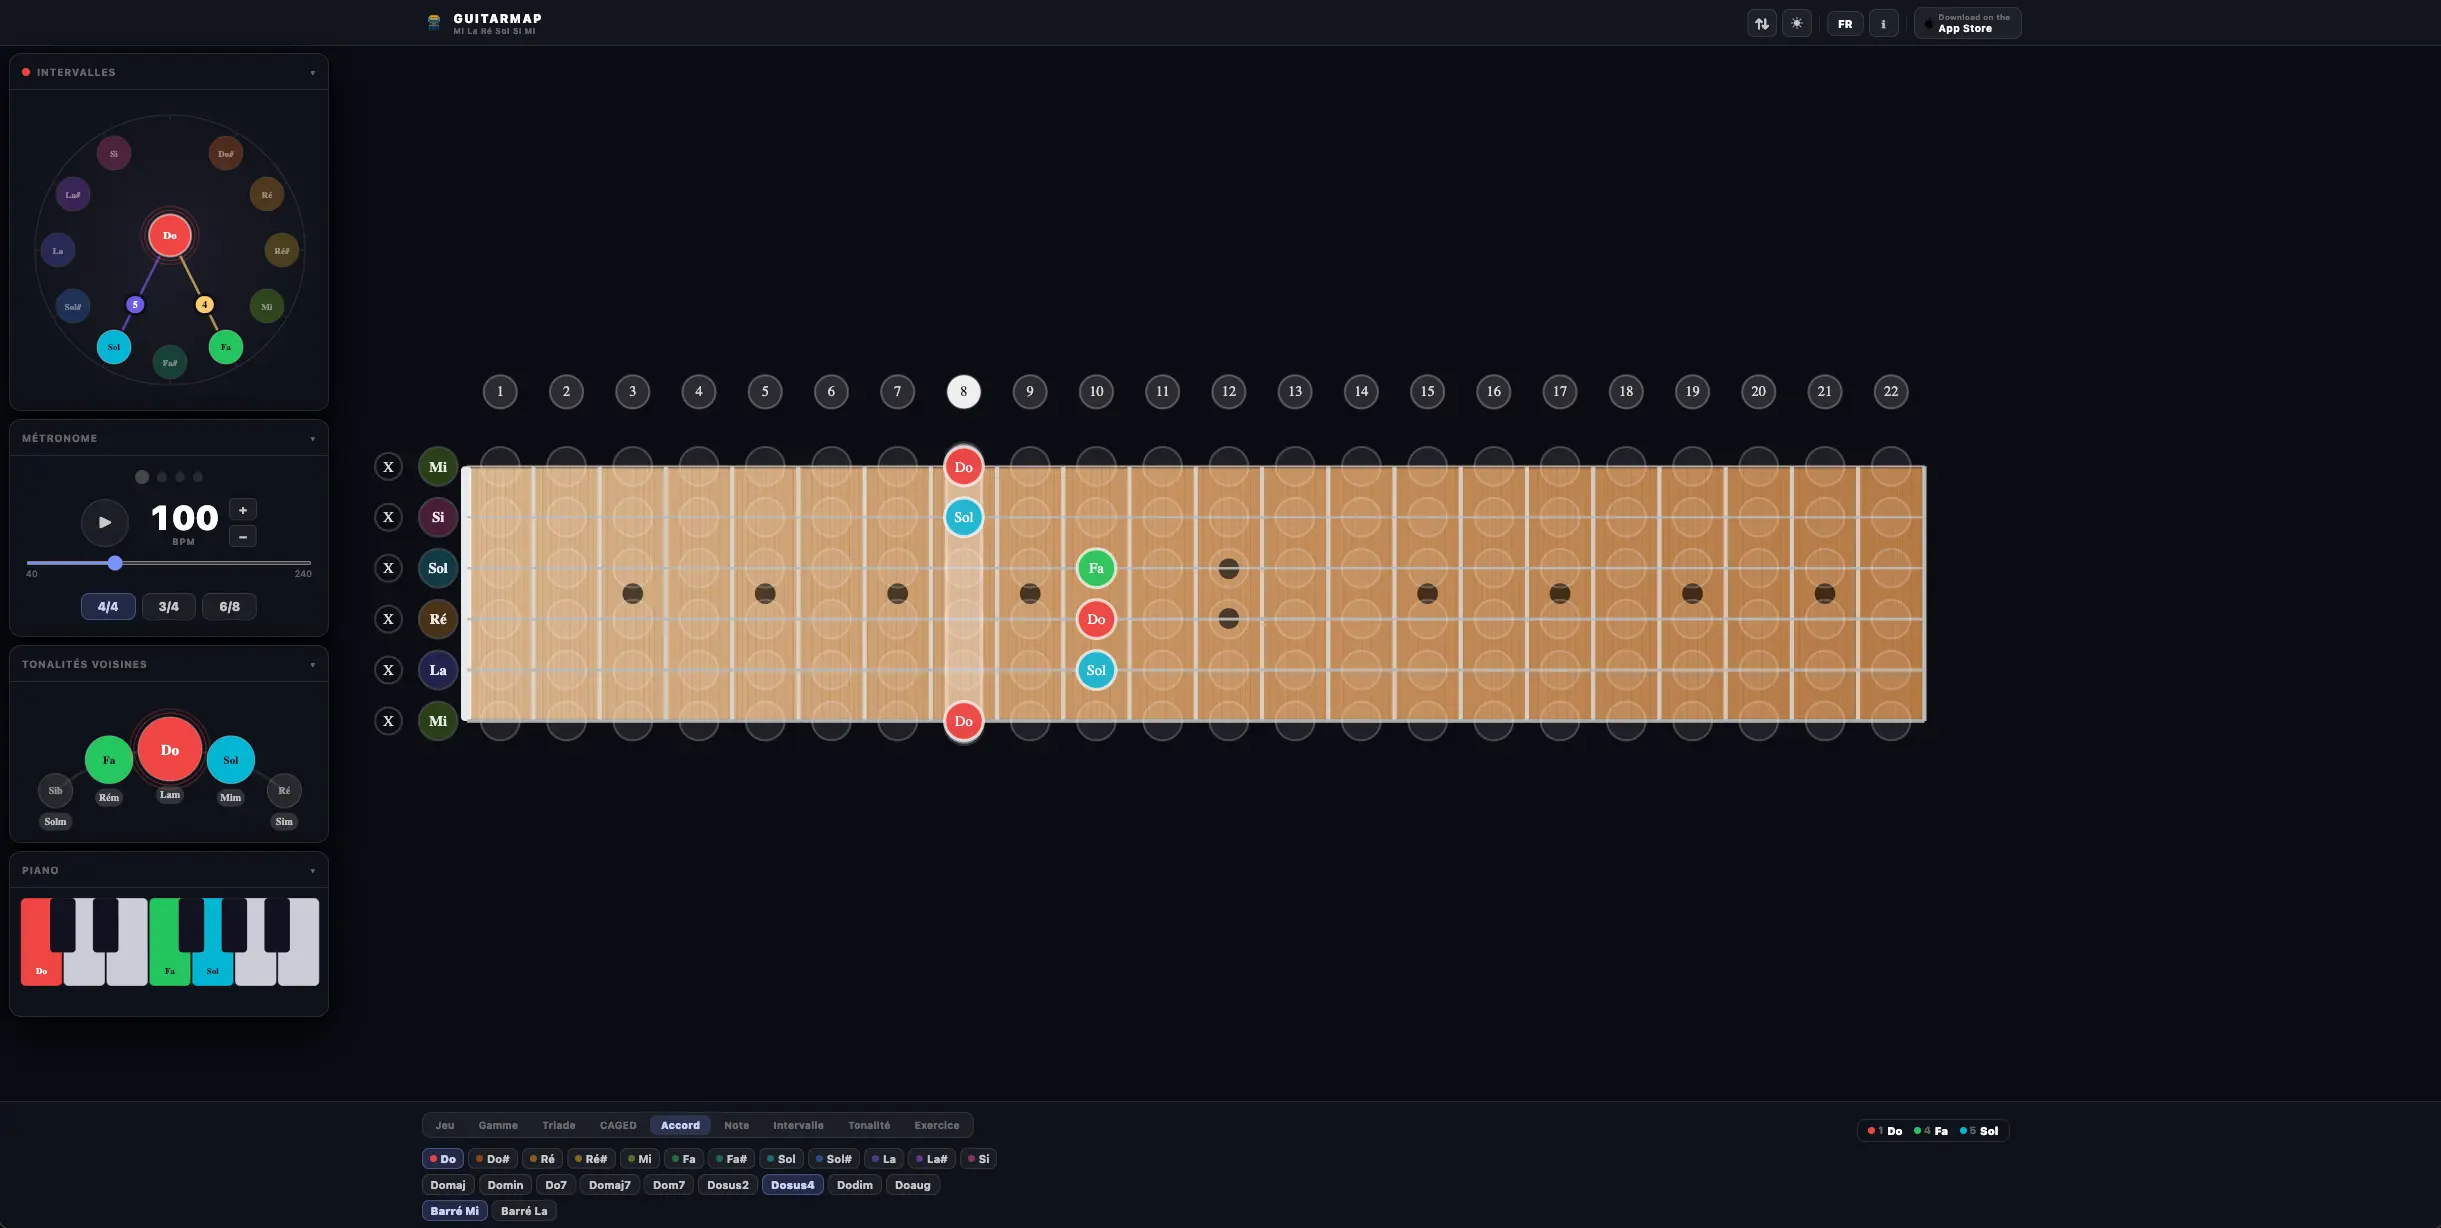Image resolution: width=2441 pixels, height=1228 pixels.
Task: Click Sol note on the Si string
Action: point(964,517)
